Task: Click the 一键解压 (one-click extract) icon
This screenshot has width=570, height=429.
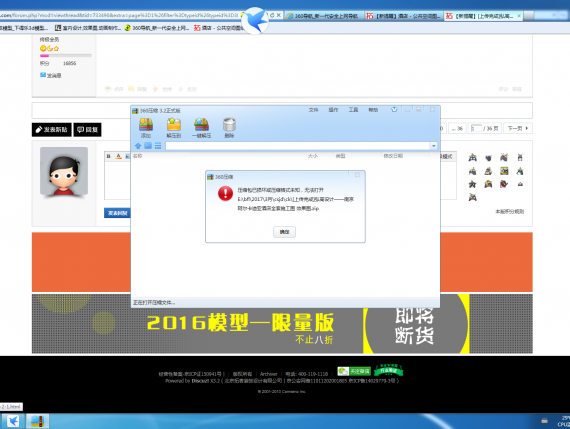Action: pos(201,128)
